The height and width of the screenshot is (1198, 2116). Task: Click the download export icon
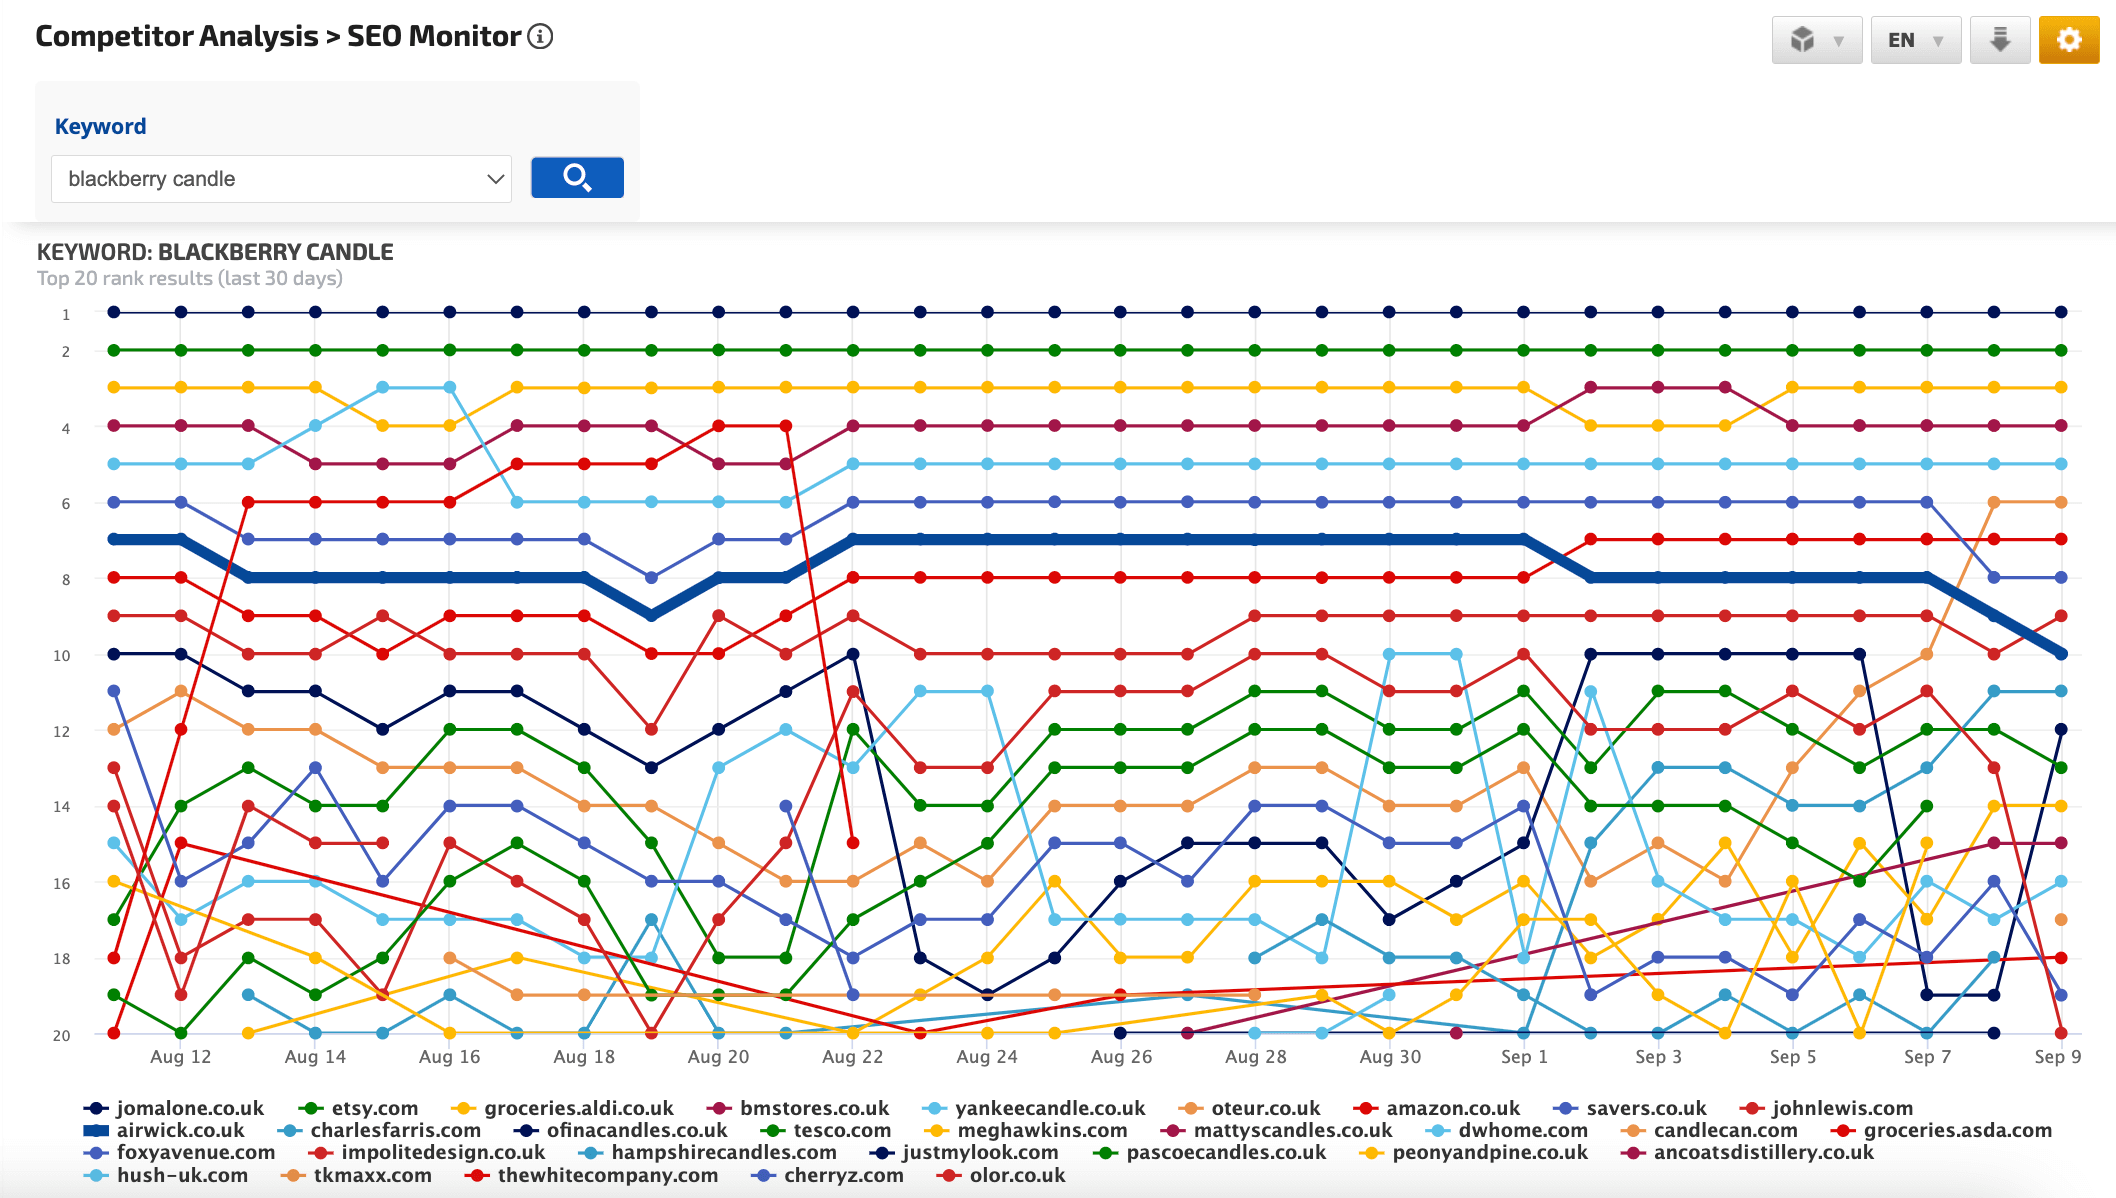2001,40
